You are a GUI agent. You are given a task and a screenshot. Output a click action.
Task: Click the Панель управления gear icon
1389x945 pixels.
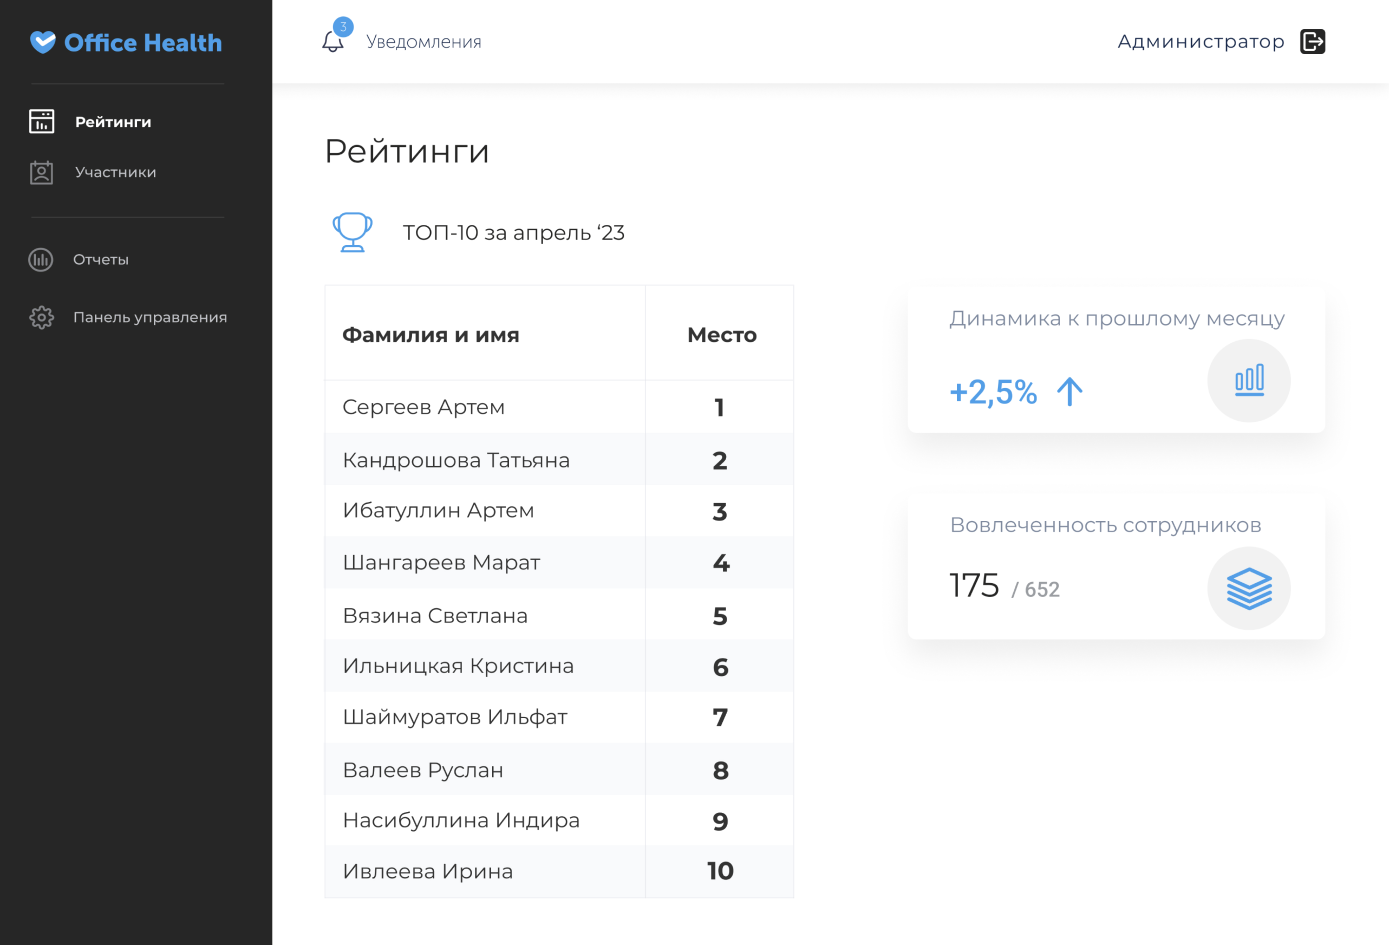(x=41, y=318)
